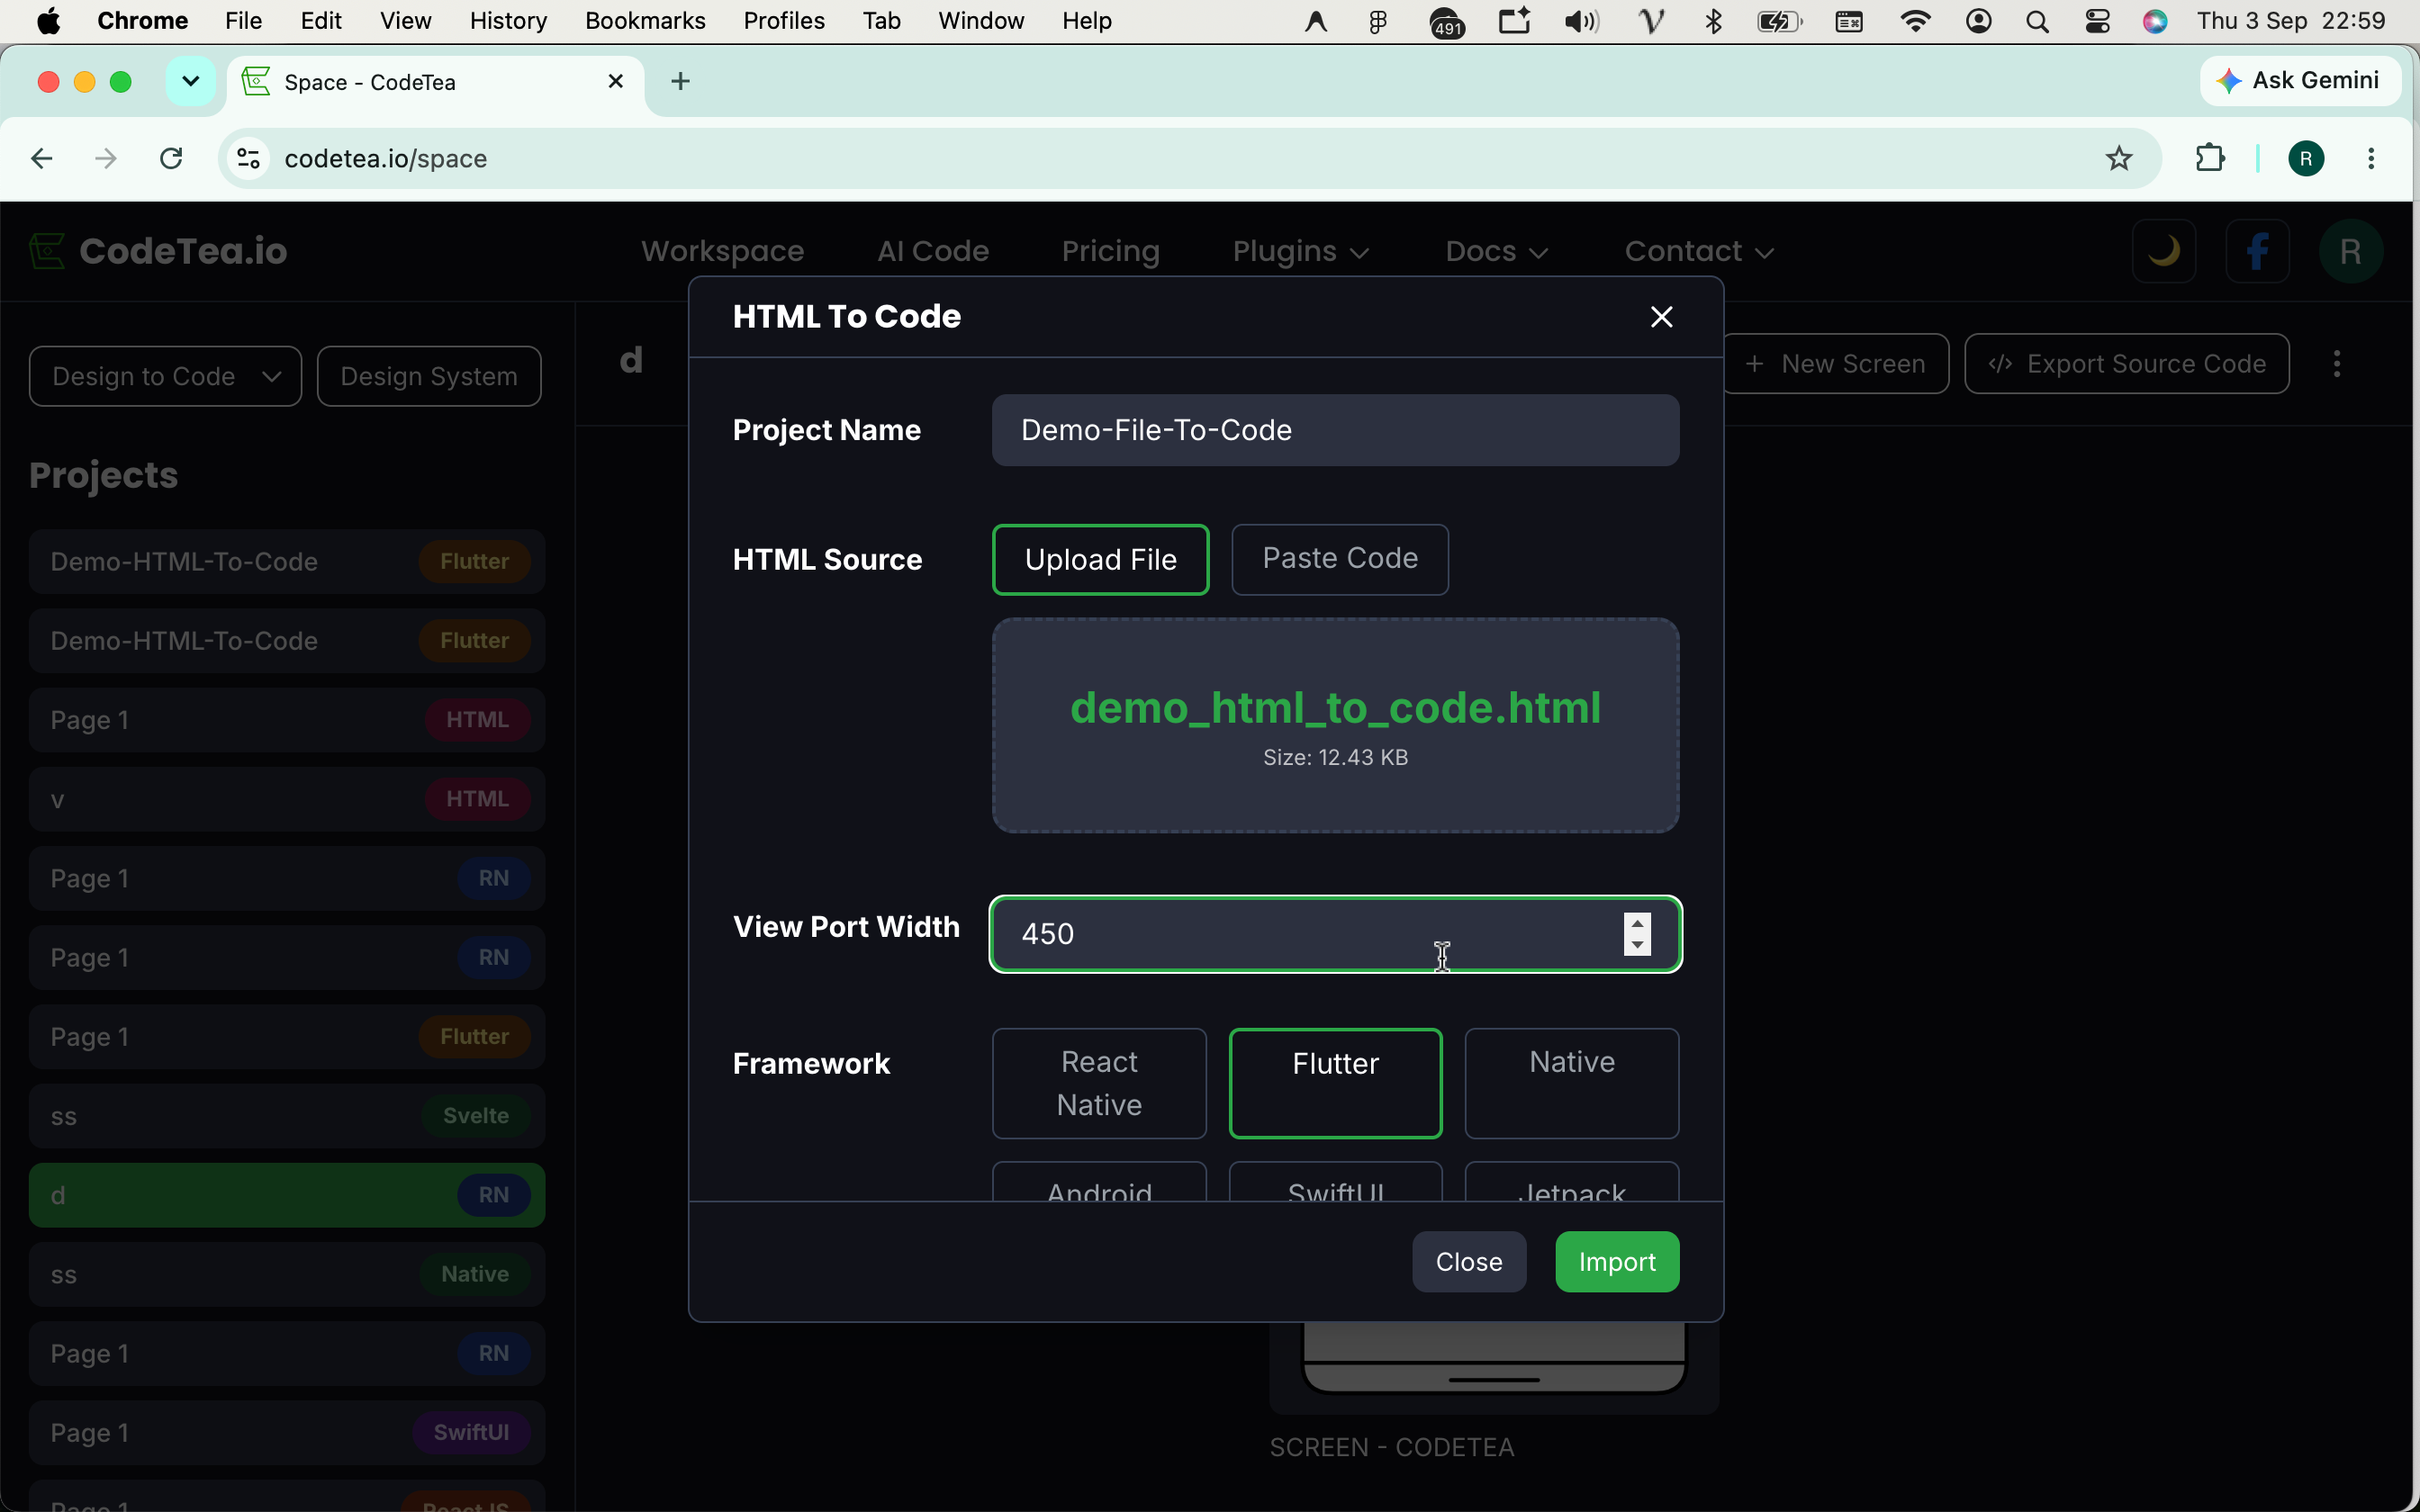Screen dimensions: 2420x1512
Task: Close the HTML To Code dialog with X
Action: click(1661, 317)
